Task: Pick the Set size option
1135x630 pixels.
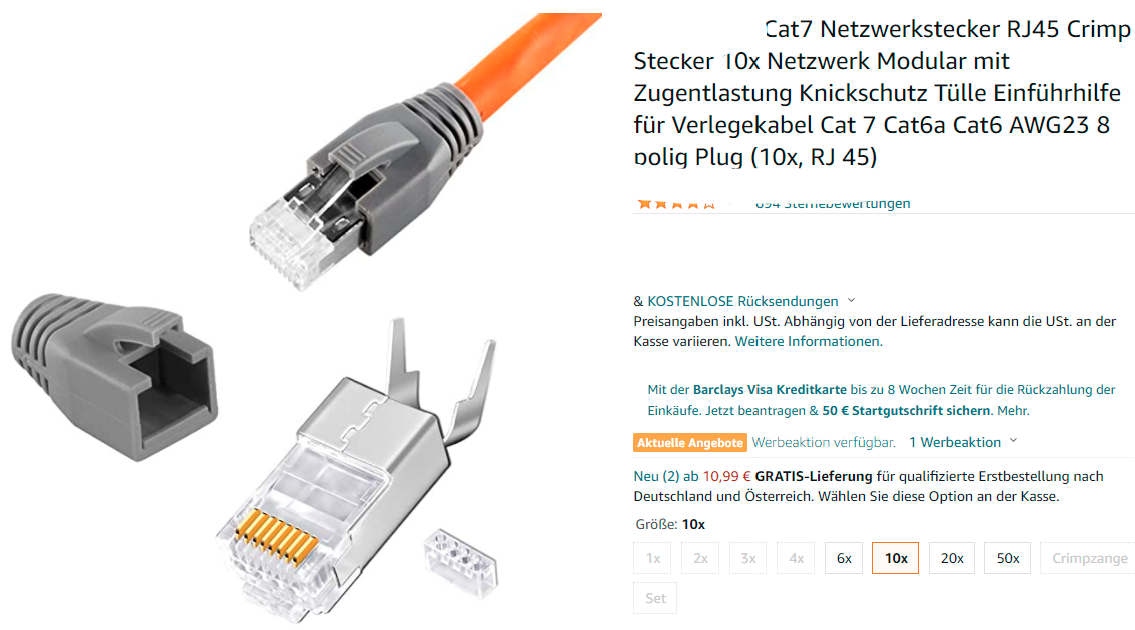Action: [x=655, y=598]
